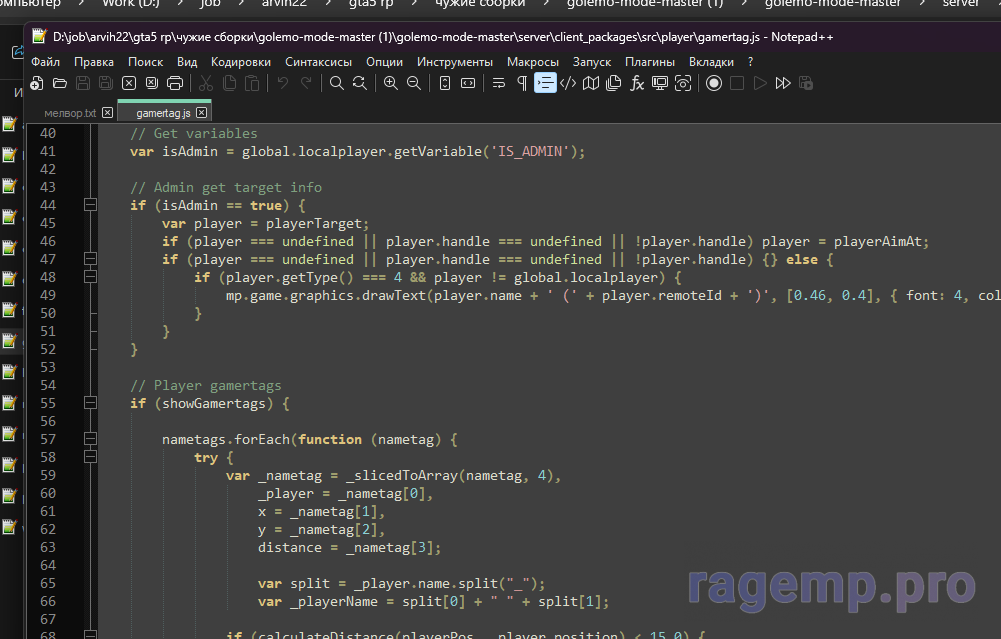Open the Плагины menu
Viewport: 1001px width, 639px height.
pyautogui.click(x=649, y=61)
